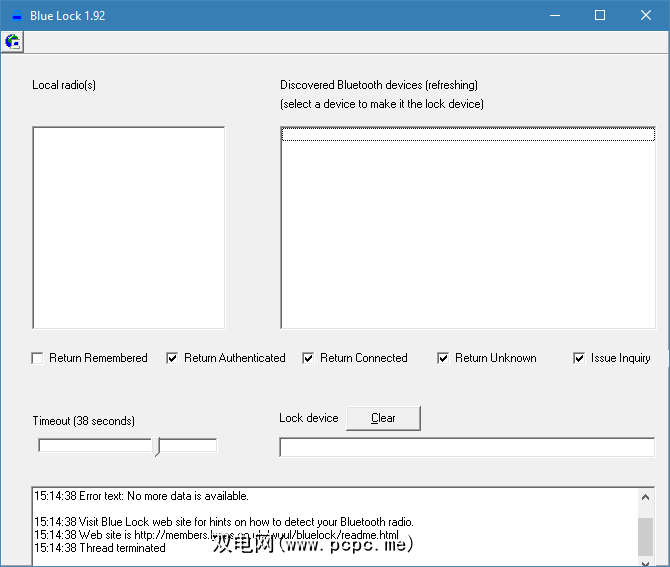Click inside the Lock device text field
Image resolution: width=670 pixels, height=567 pixels.
467,447
